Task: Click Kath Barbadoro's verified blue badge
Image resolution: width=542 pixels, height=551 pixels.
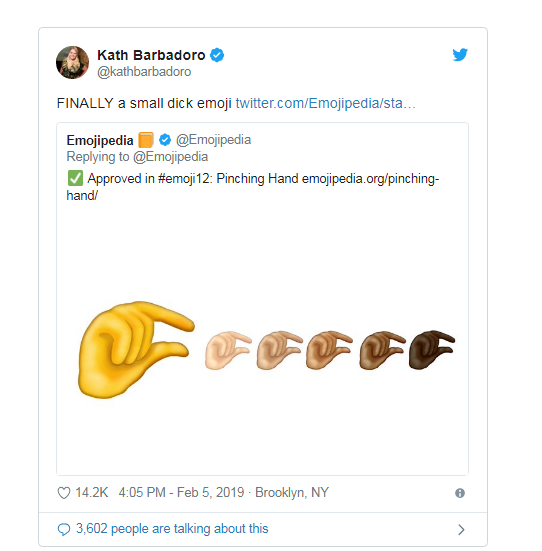Action: [217, 55]
